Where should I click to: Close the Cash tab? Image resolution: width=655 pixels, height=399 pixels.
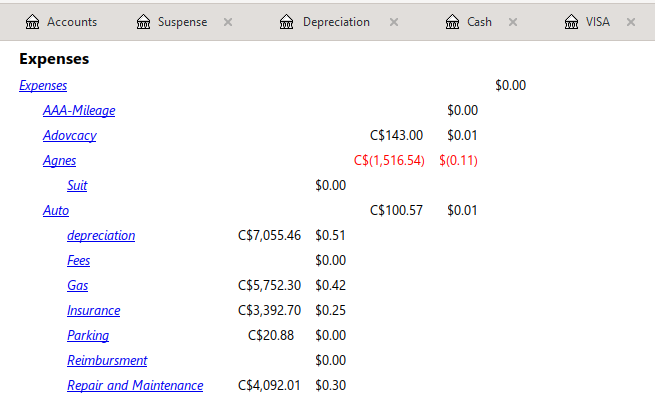pos(513,22)
